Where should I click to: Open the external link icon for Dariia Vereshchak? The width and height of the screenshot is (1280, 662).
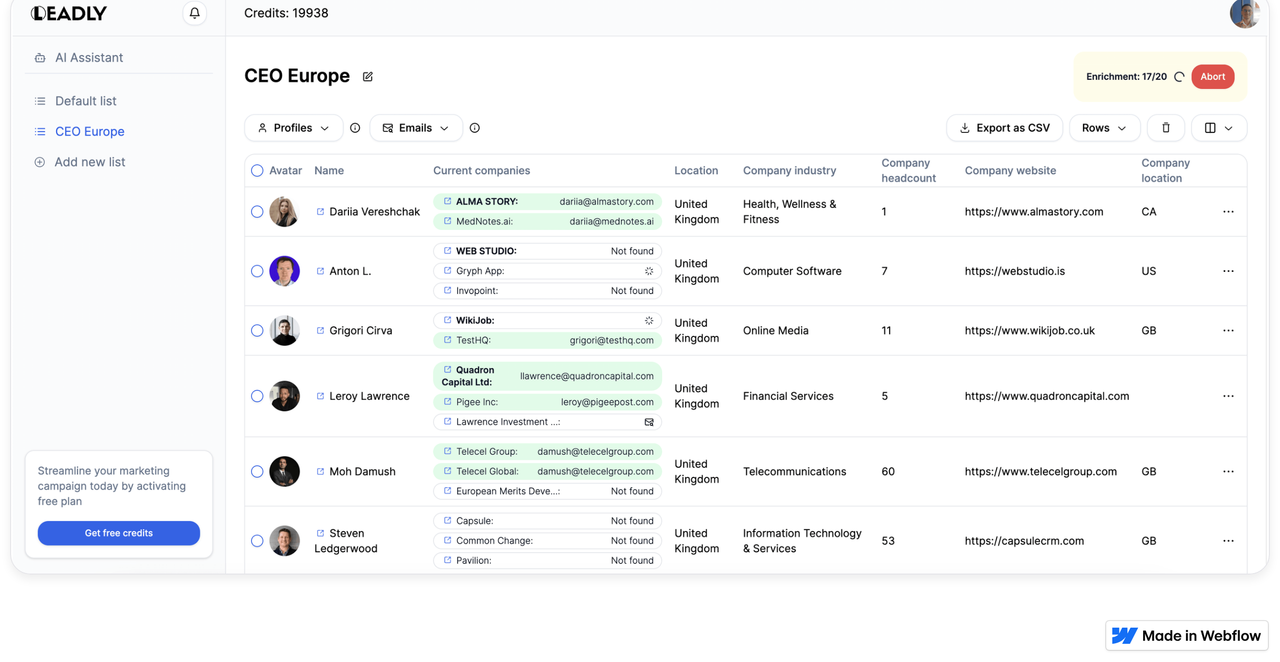click(320, 212)
